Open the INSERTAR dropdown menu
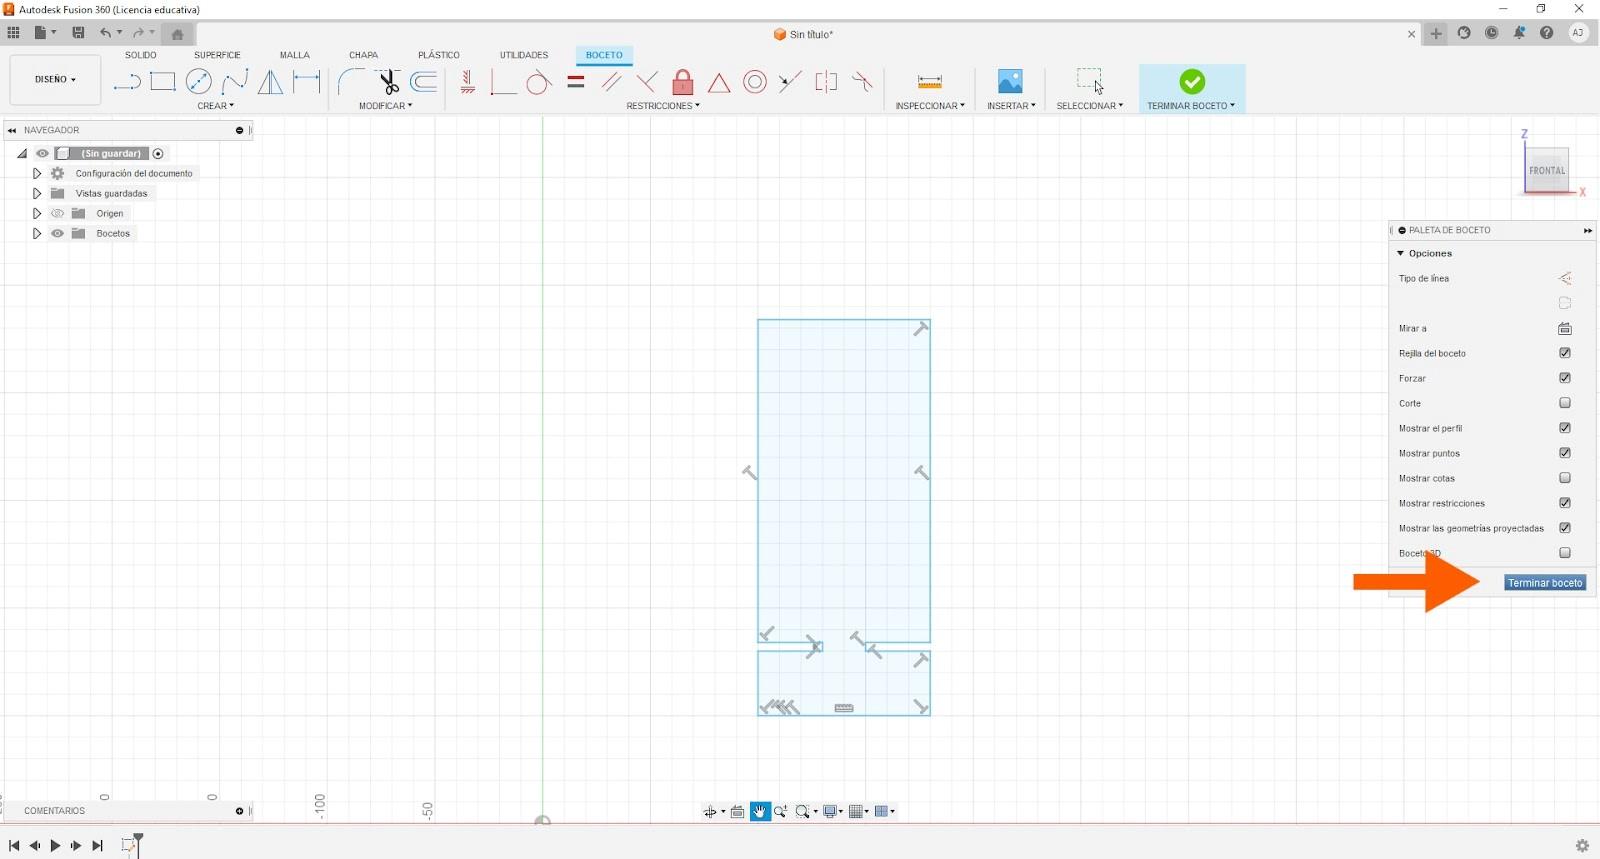 tap(1011, 106)
